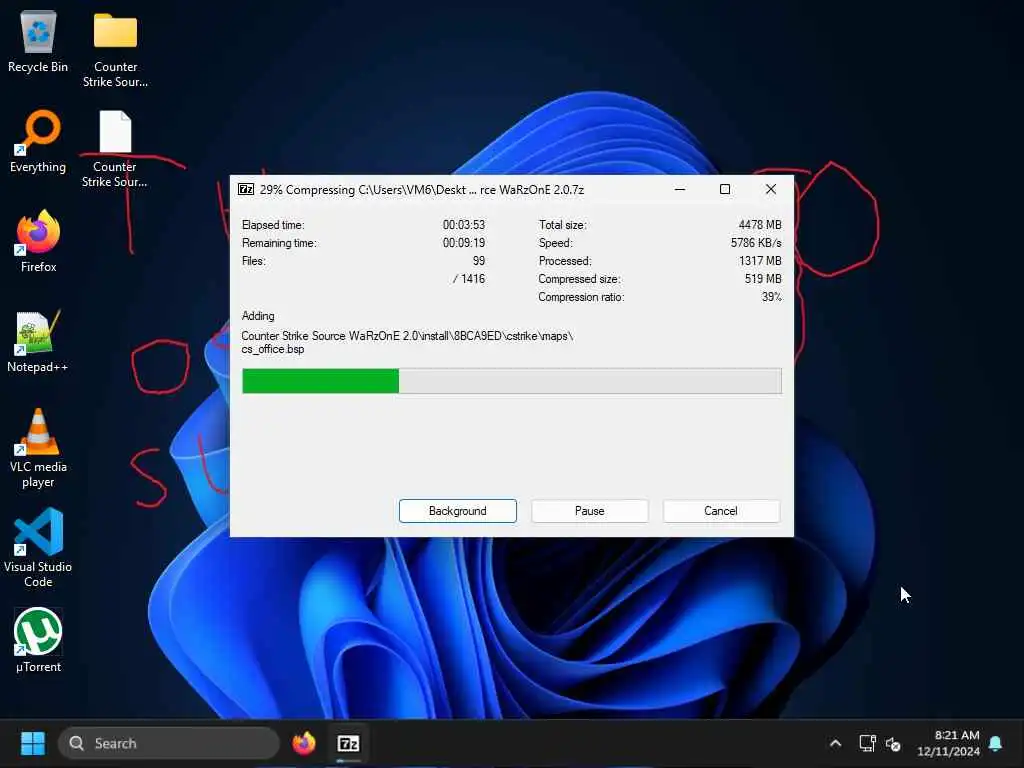Click the speed value 5786 KB/s
Screen dimensions: 1024x768
756,243
